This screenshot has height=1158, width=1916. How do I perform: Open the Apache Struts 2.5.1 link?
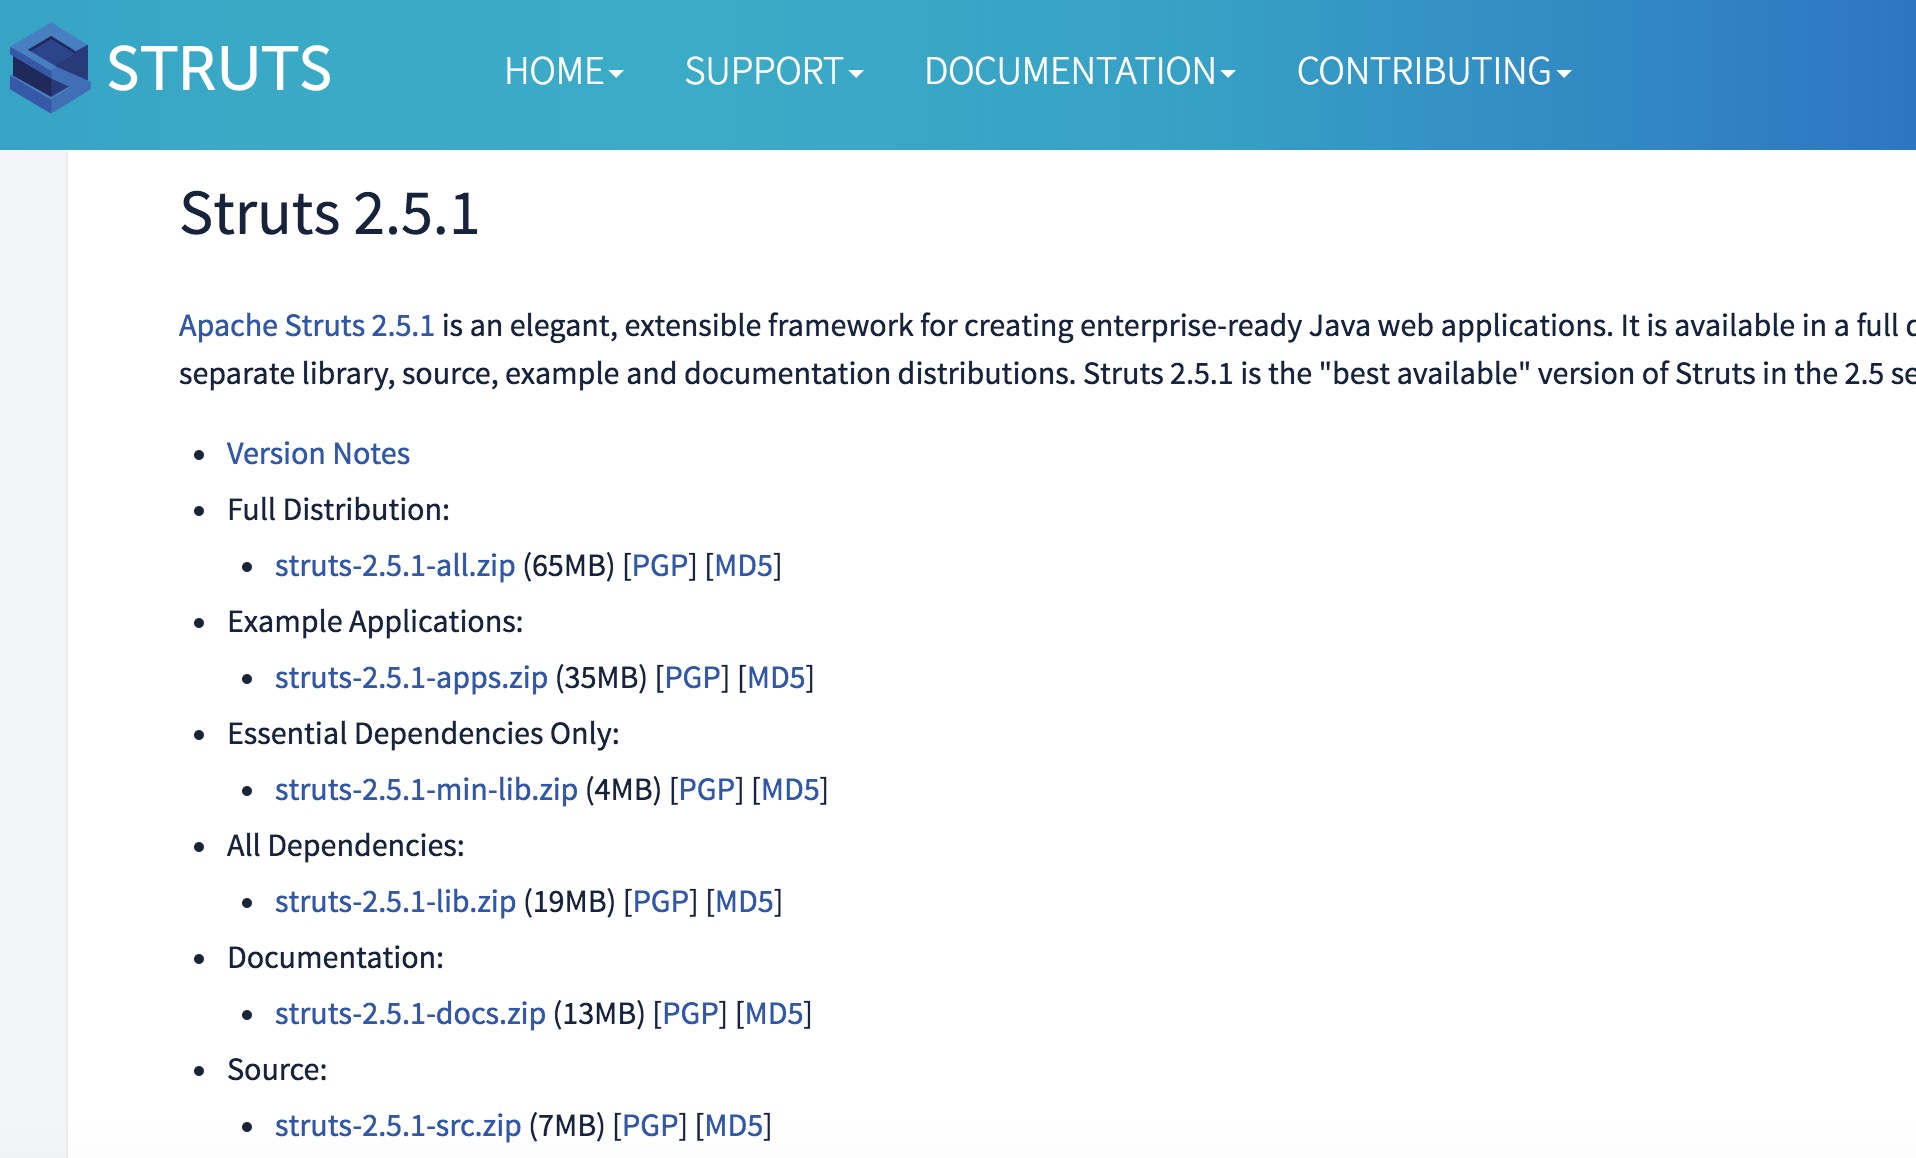coord(306,325)
